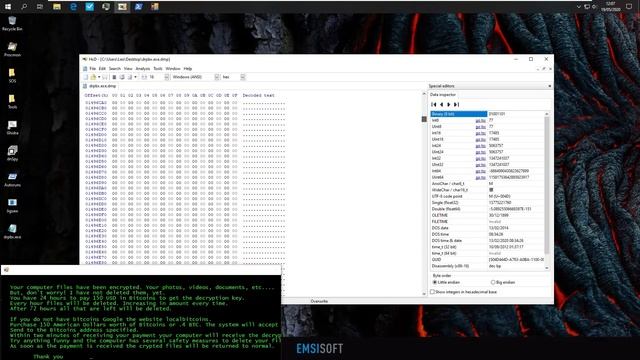The width and height of the screenshot is (640, 360).
Task: Switch to the drpbx.exe.dmp file tab
Action: pos(100,86)
